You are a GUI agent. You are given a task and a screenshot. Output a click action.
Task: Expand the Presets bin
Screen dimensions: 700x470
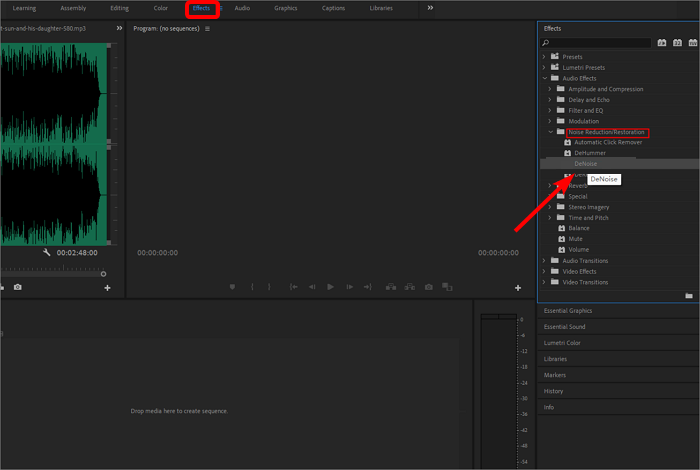click(x=544, y=57)
